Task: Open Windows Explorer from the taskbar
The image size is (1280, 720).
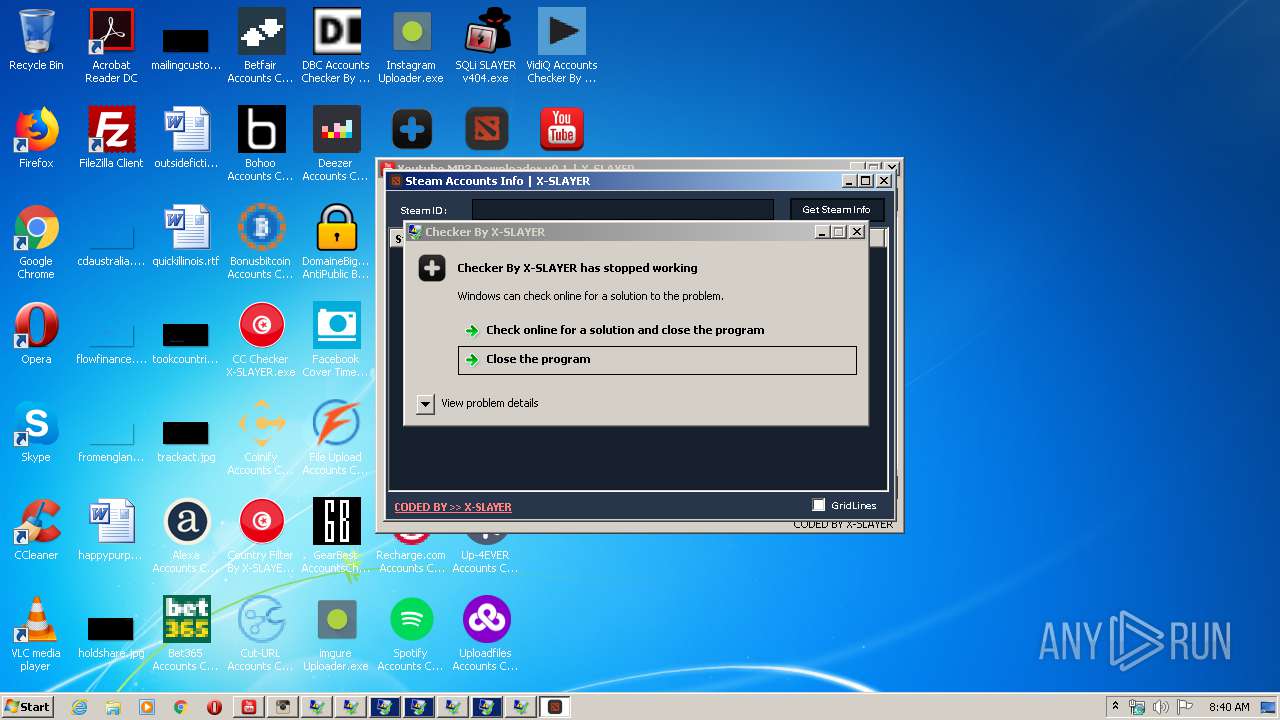Action: point(113,707)
